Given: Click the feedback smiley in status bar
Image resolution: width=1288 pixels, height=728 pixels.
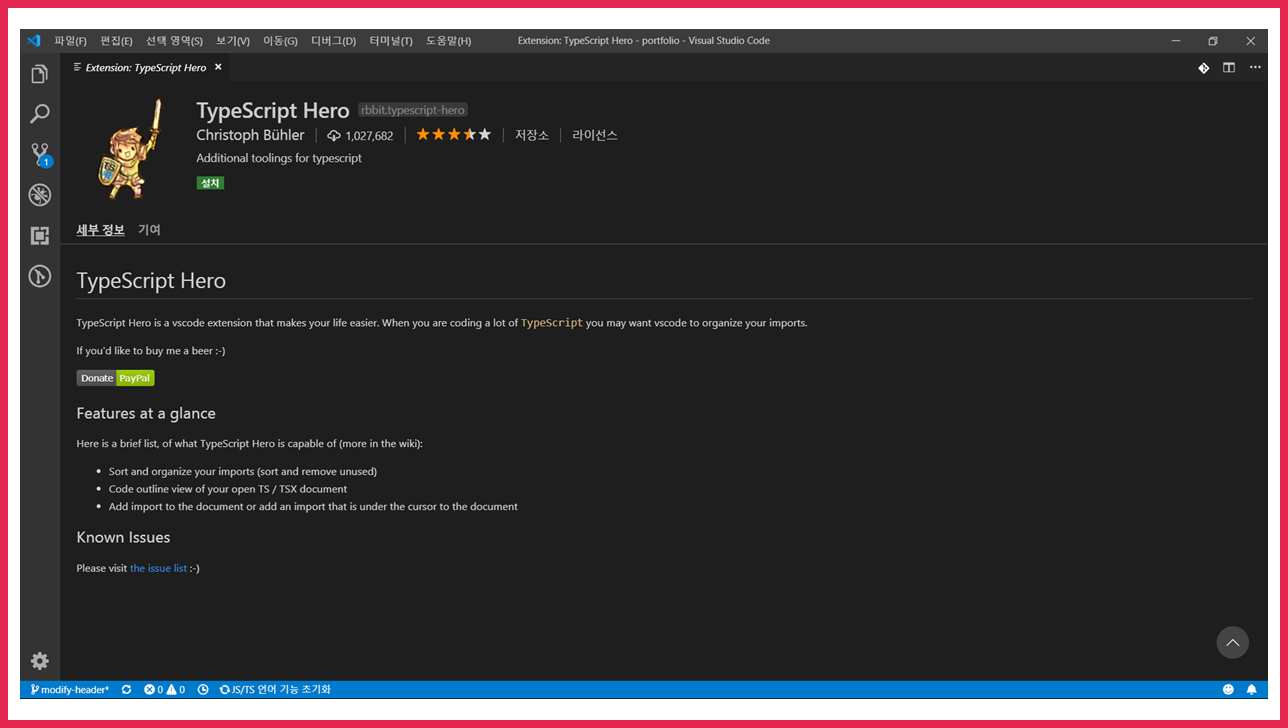Looking at the screenshot, I should pyautogui.click(x=1229, y=690).
